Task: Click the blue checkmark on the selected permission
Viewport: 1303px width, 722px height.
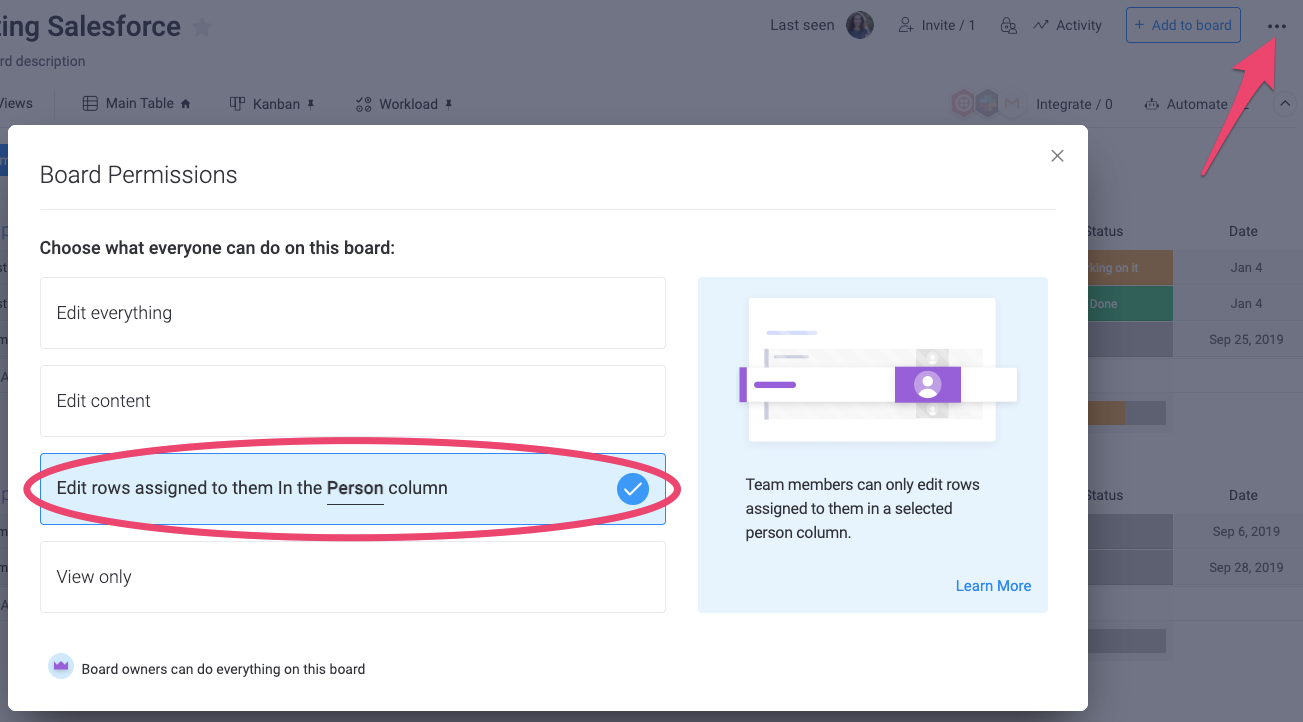Action: point(632,489)
